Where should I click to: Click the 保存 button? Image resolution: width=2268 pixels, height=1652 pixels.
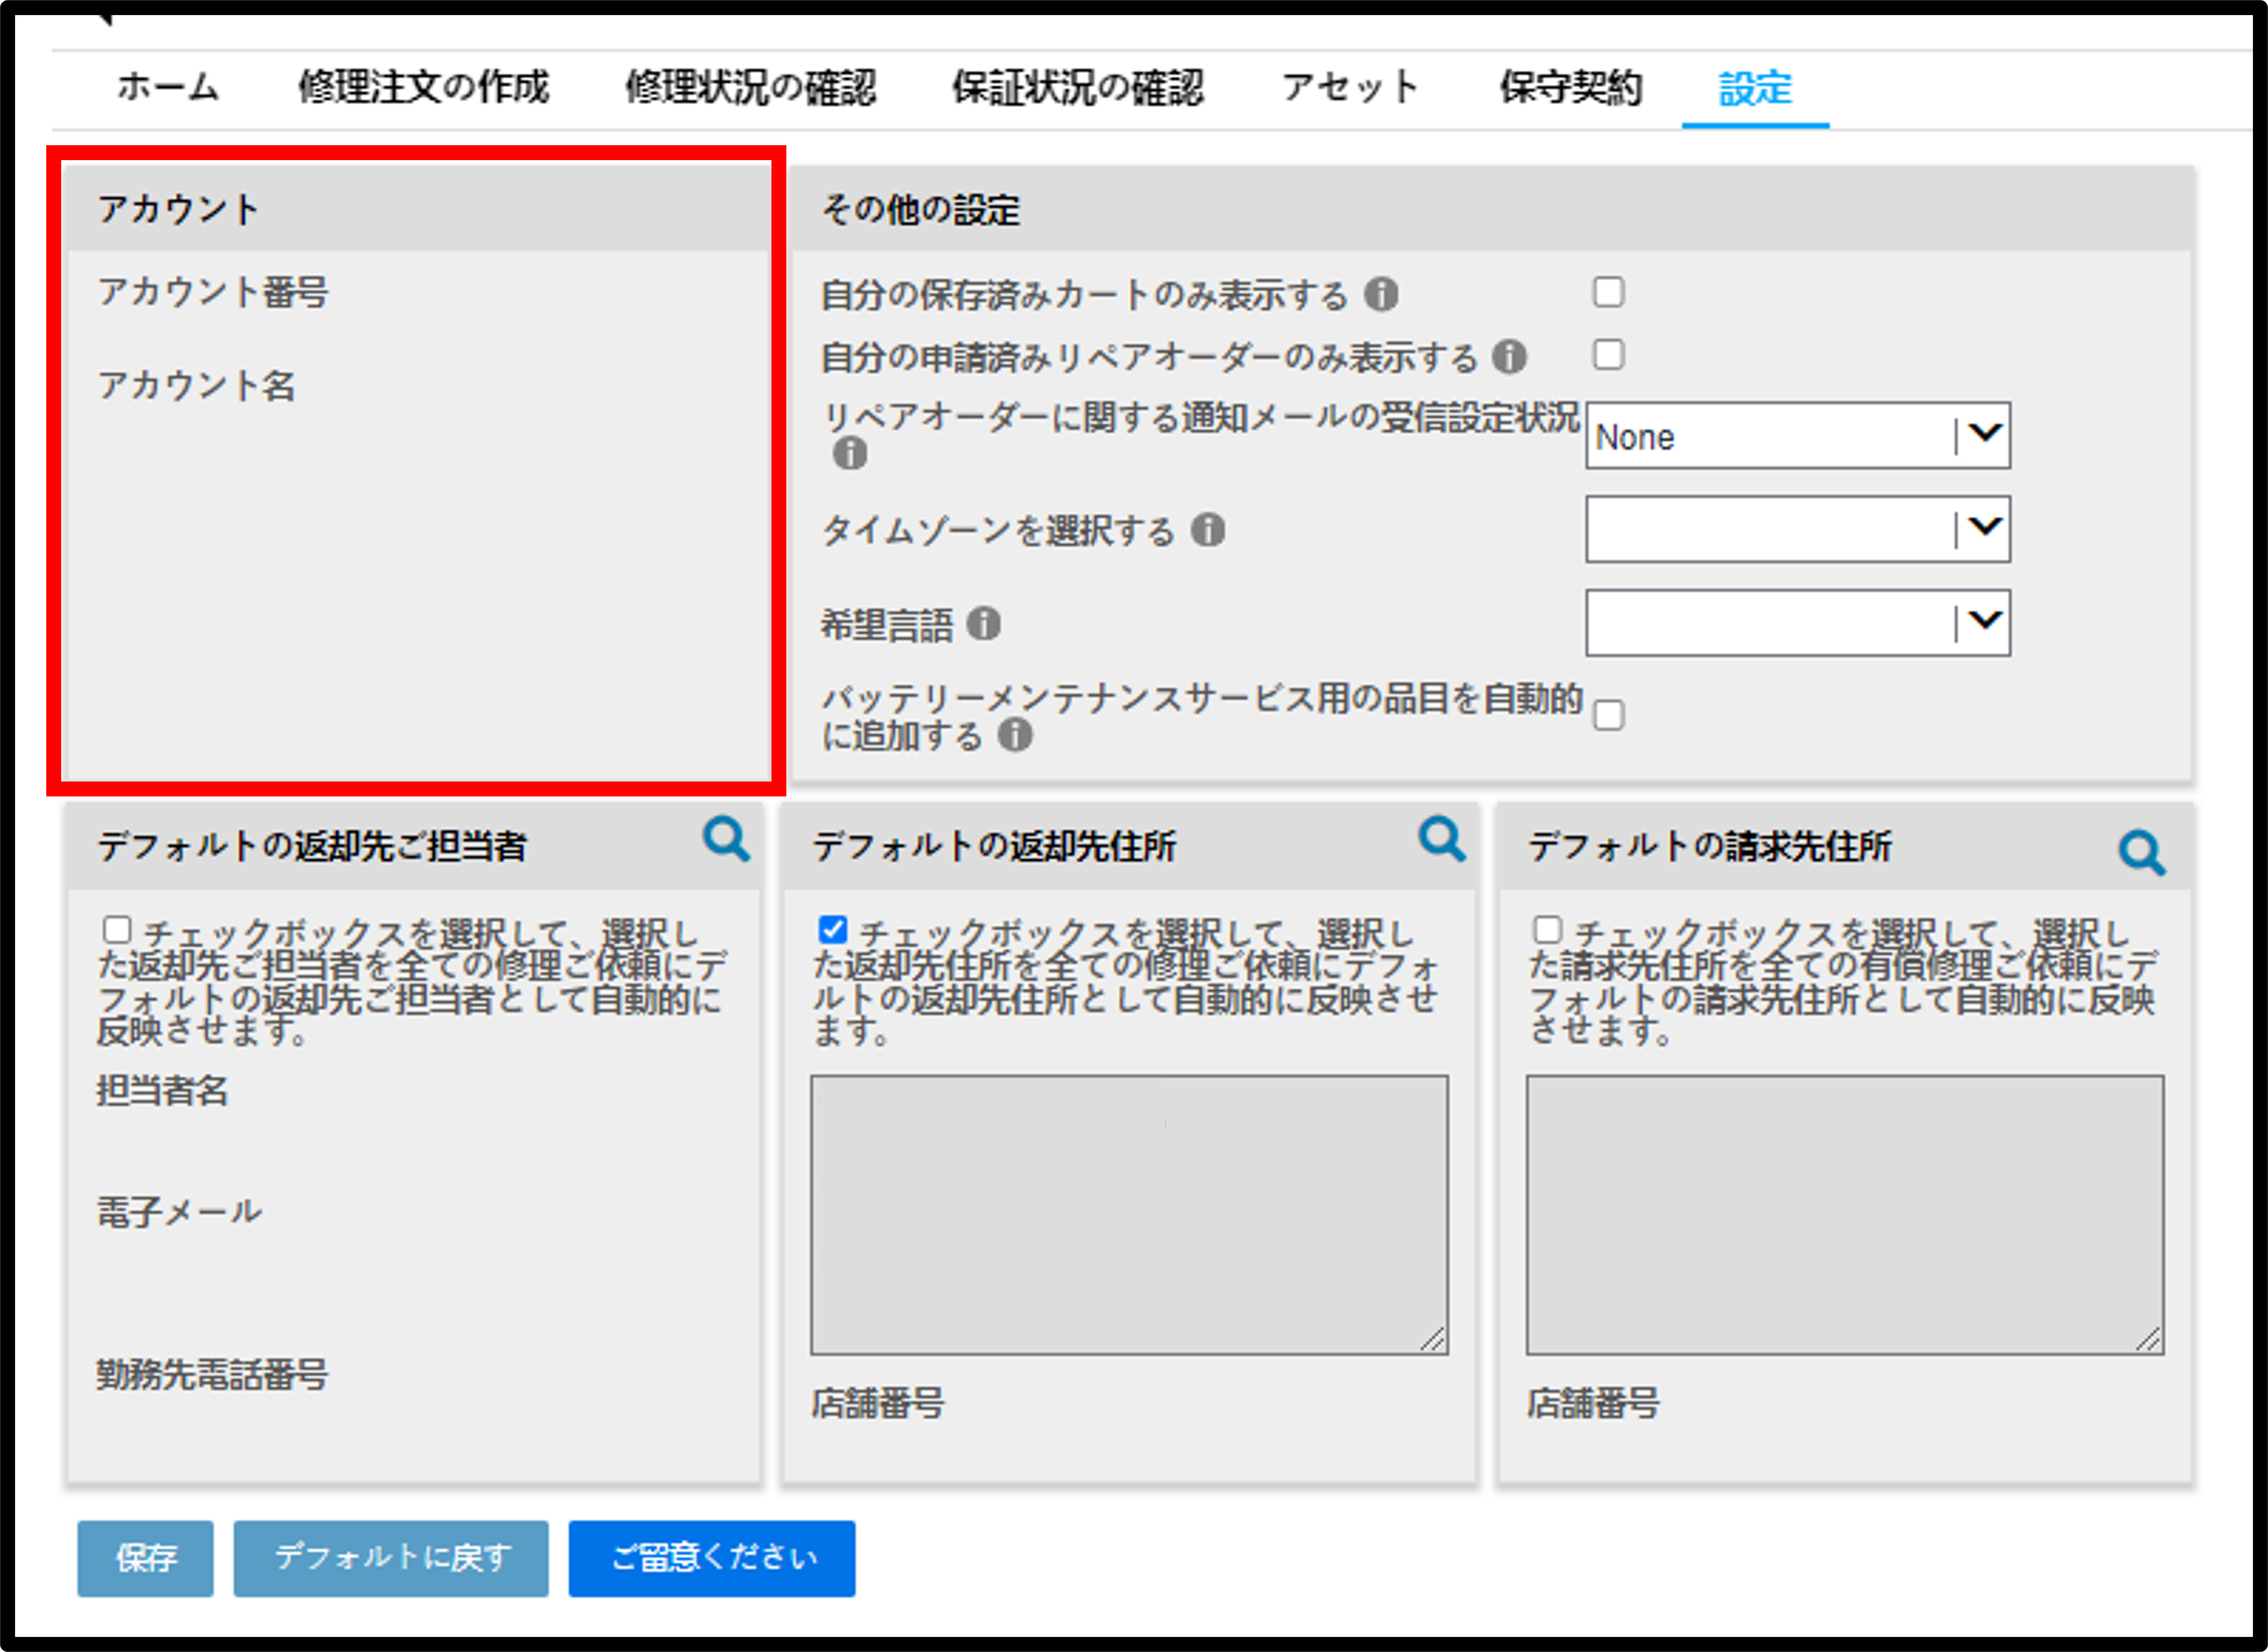click(x=145, y=1558)
